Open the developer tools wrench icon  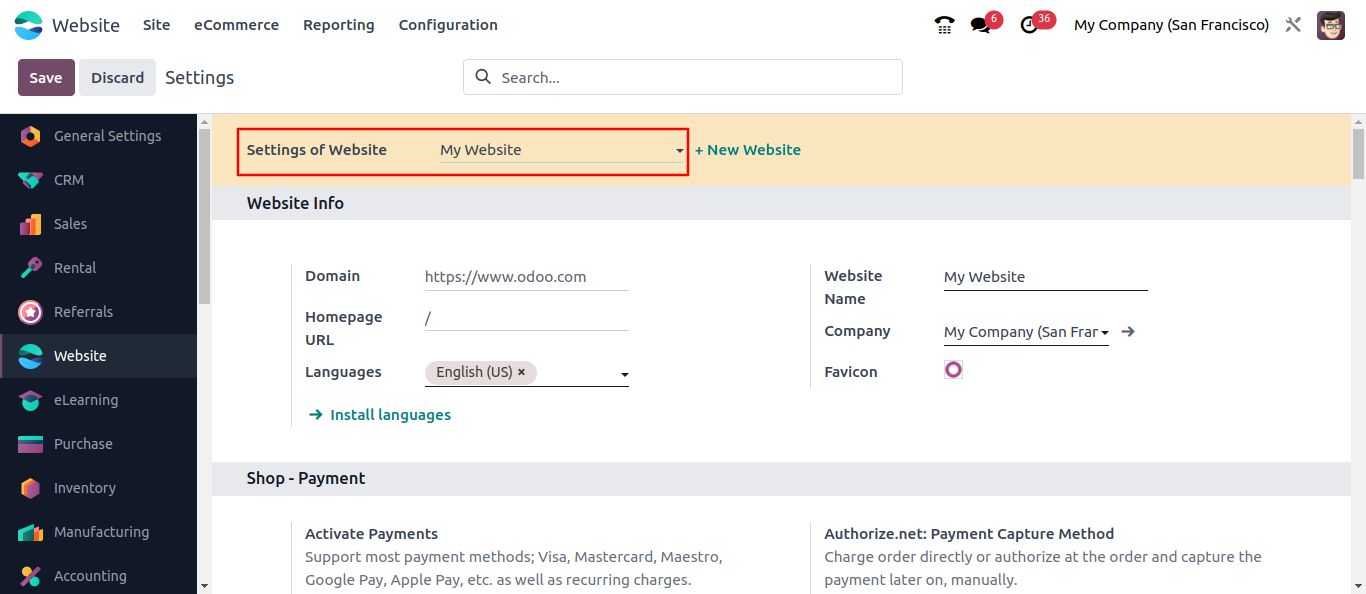[1293, 25]
